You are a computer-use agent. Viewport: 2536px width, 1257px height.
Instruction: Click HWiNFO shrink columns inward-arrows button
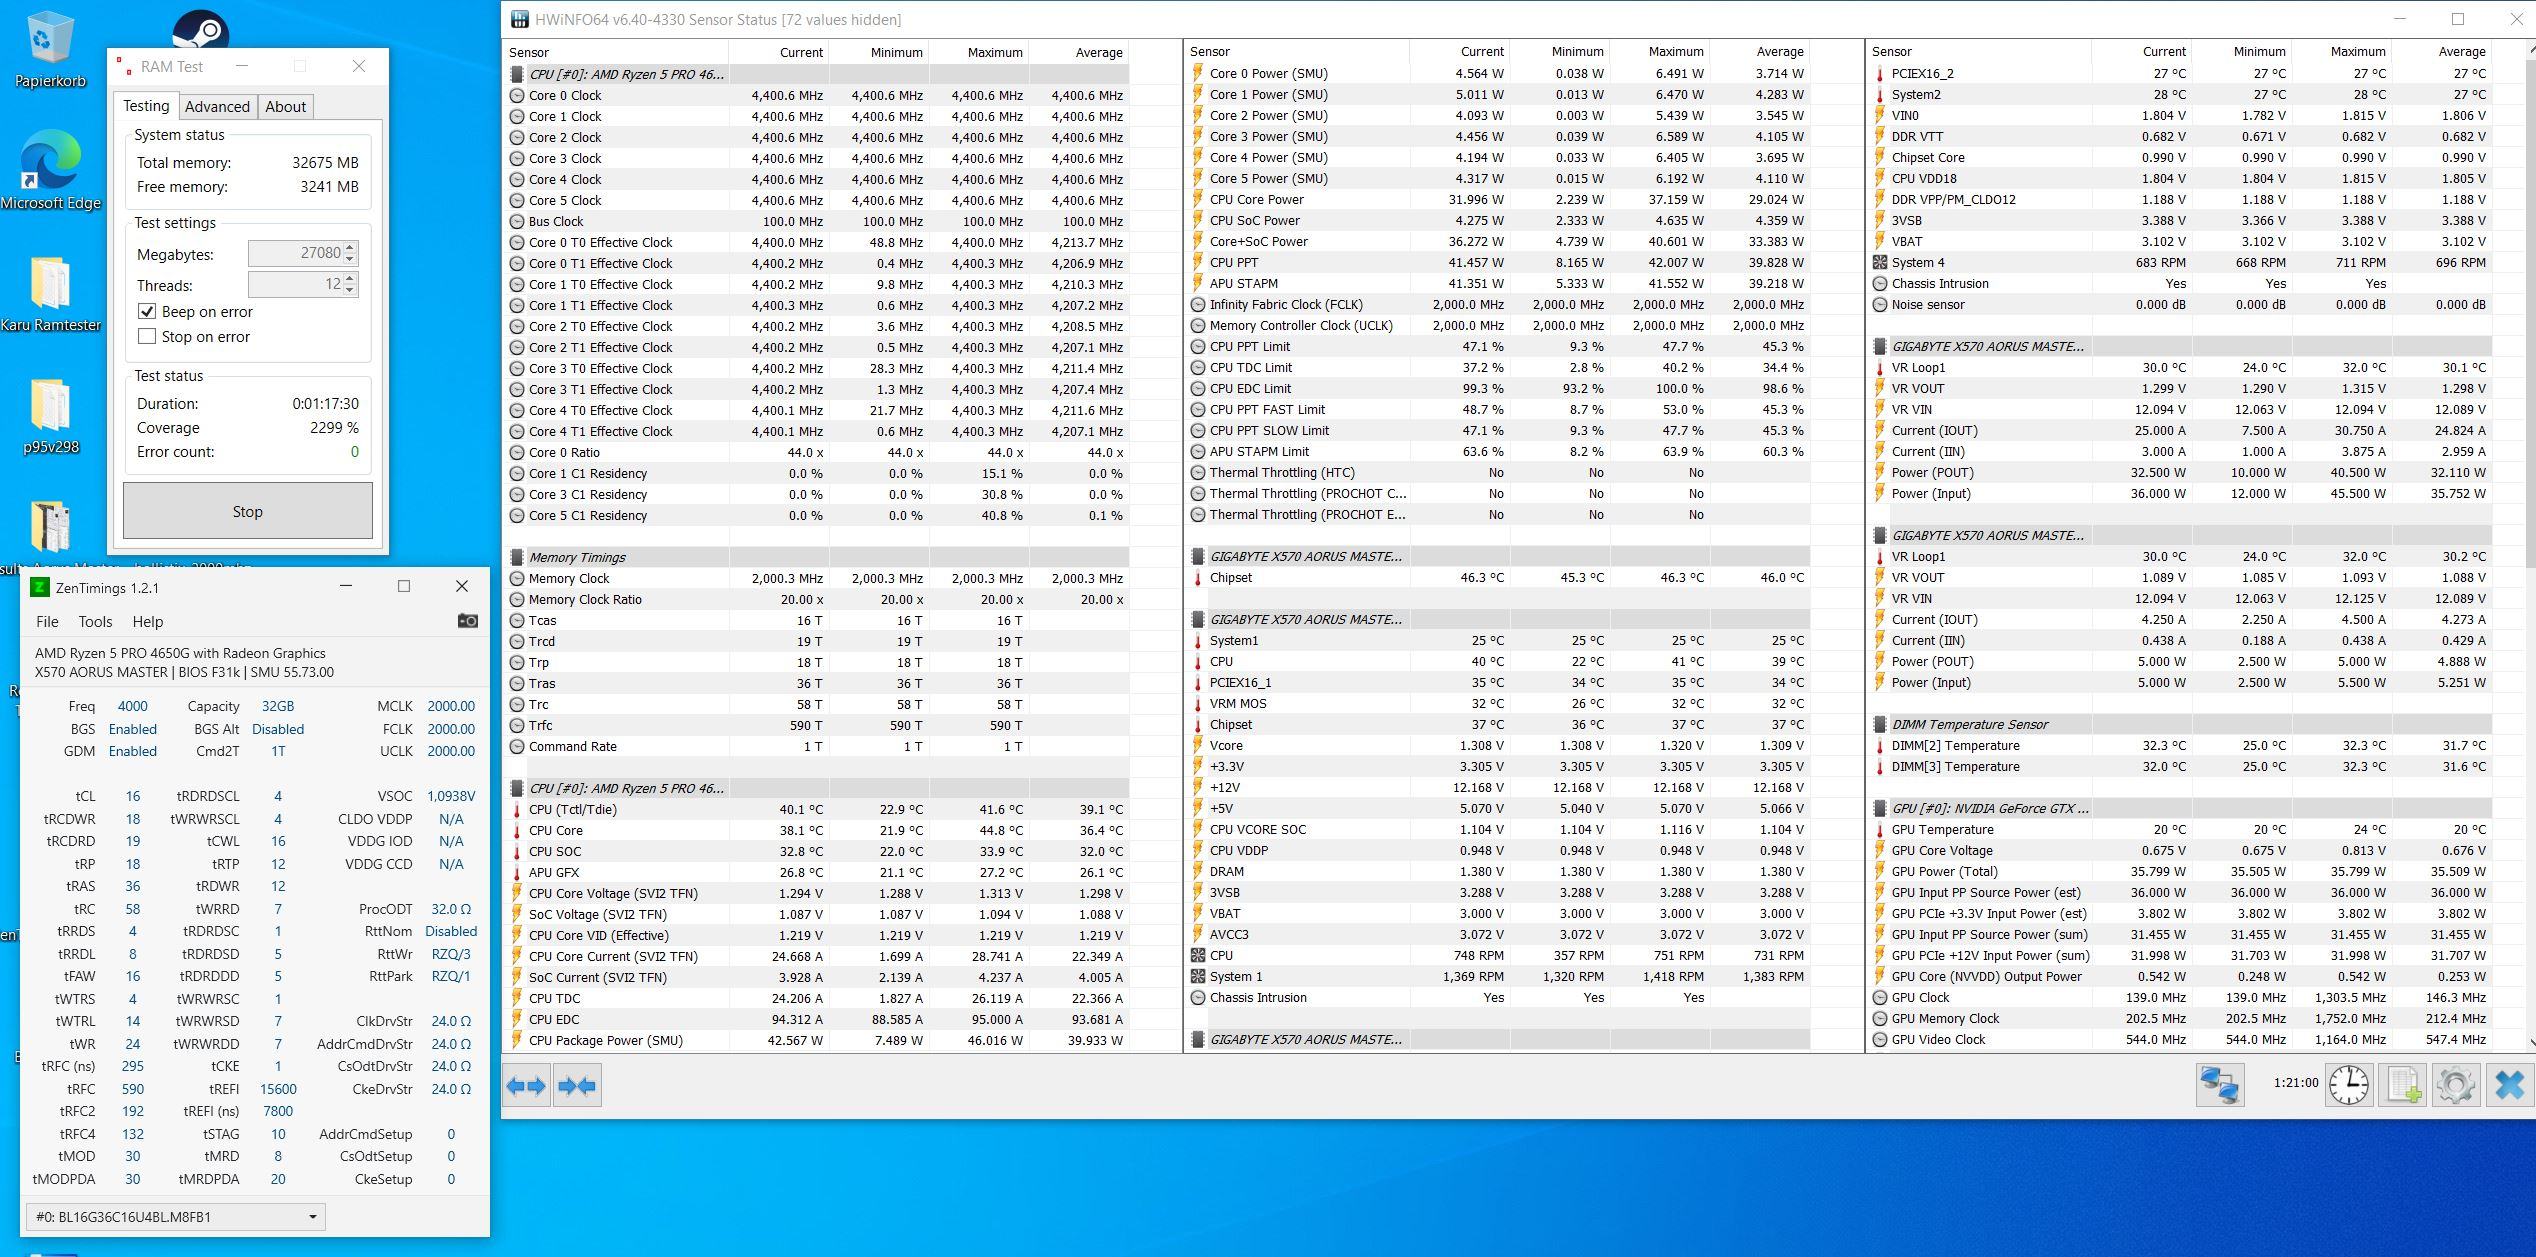[x=577, y=1085]
